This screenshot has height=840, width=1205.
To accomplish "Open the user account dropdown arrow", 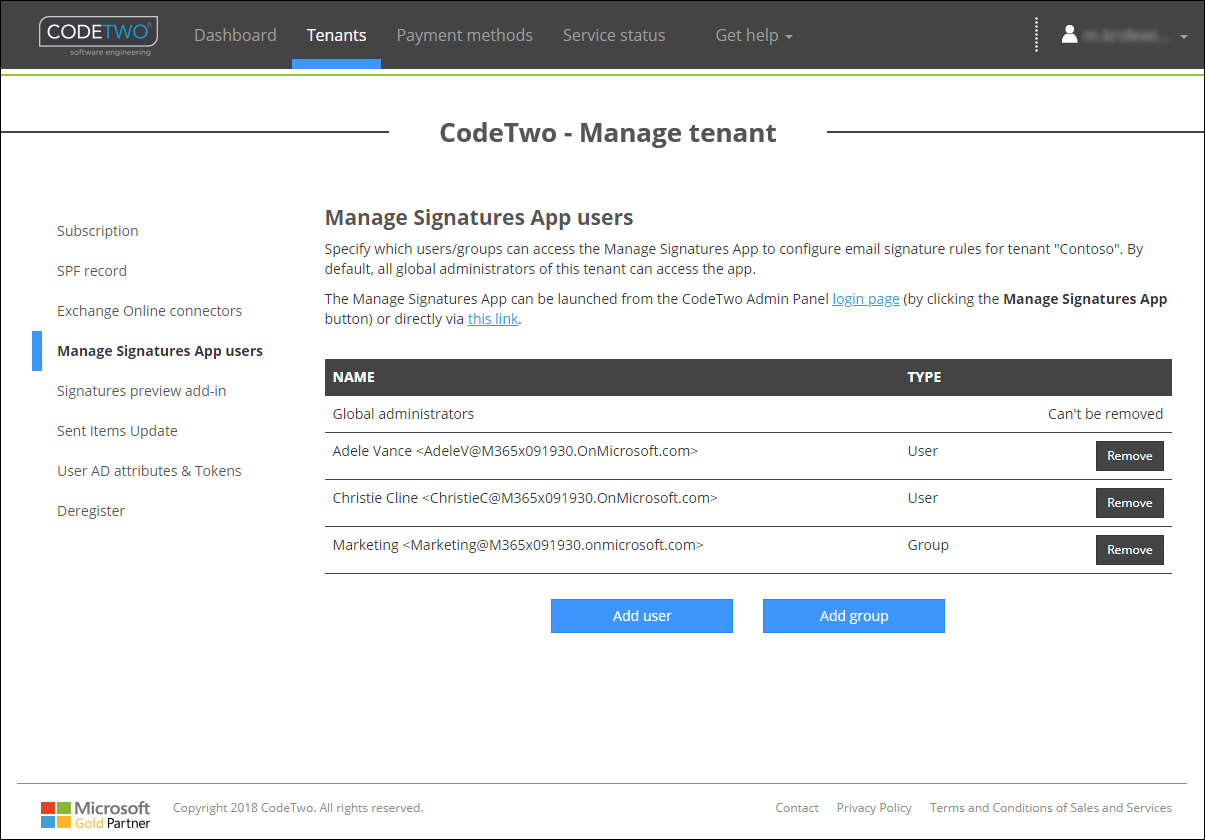I will (1184, 36).
